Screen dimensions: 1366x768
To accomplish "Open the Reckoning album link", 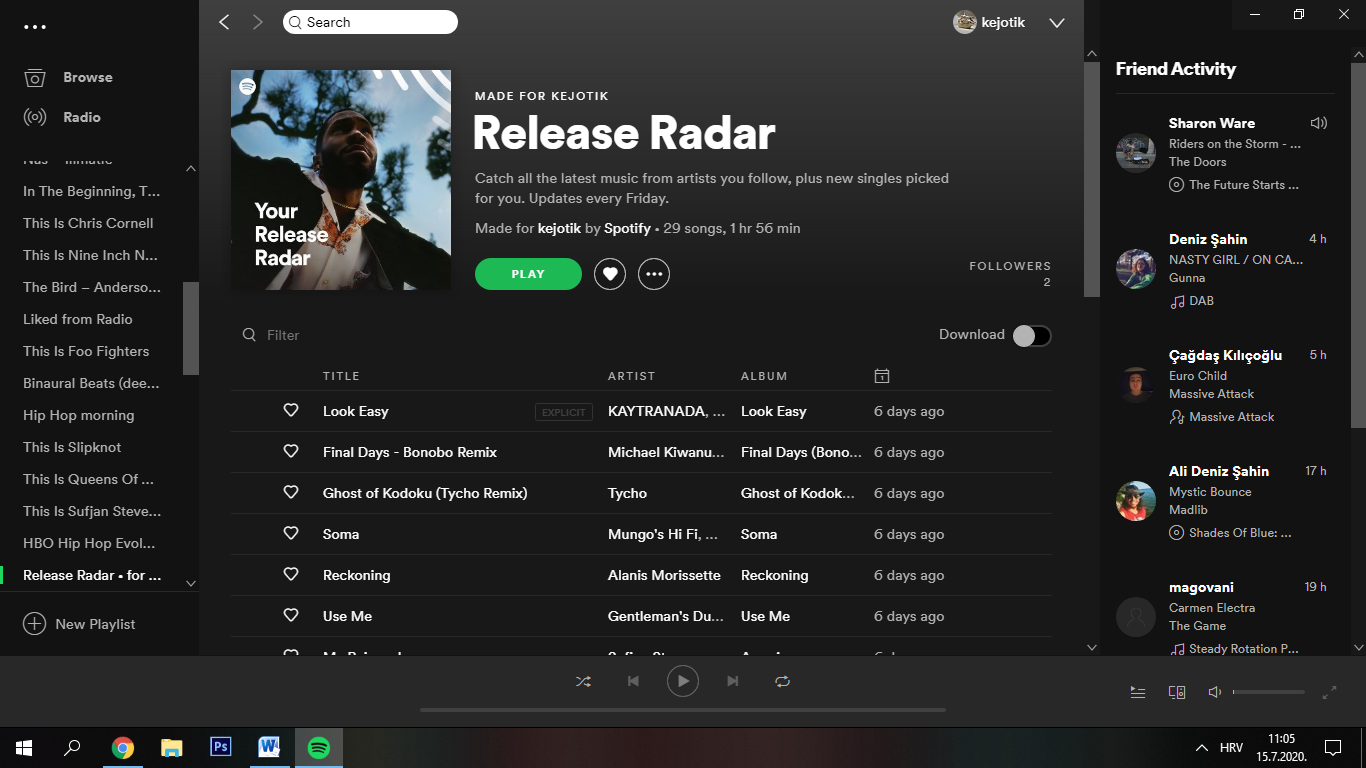I will click(x=775, y=575).
